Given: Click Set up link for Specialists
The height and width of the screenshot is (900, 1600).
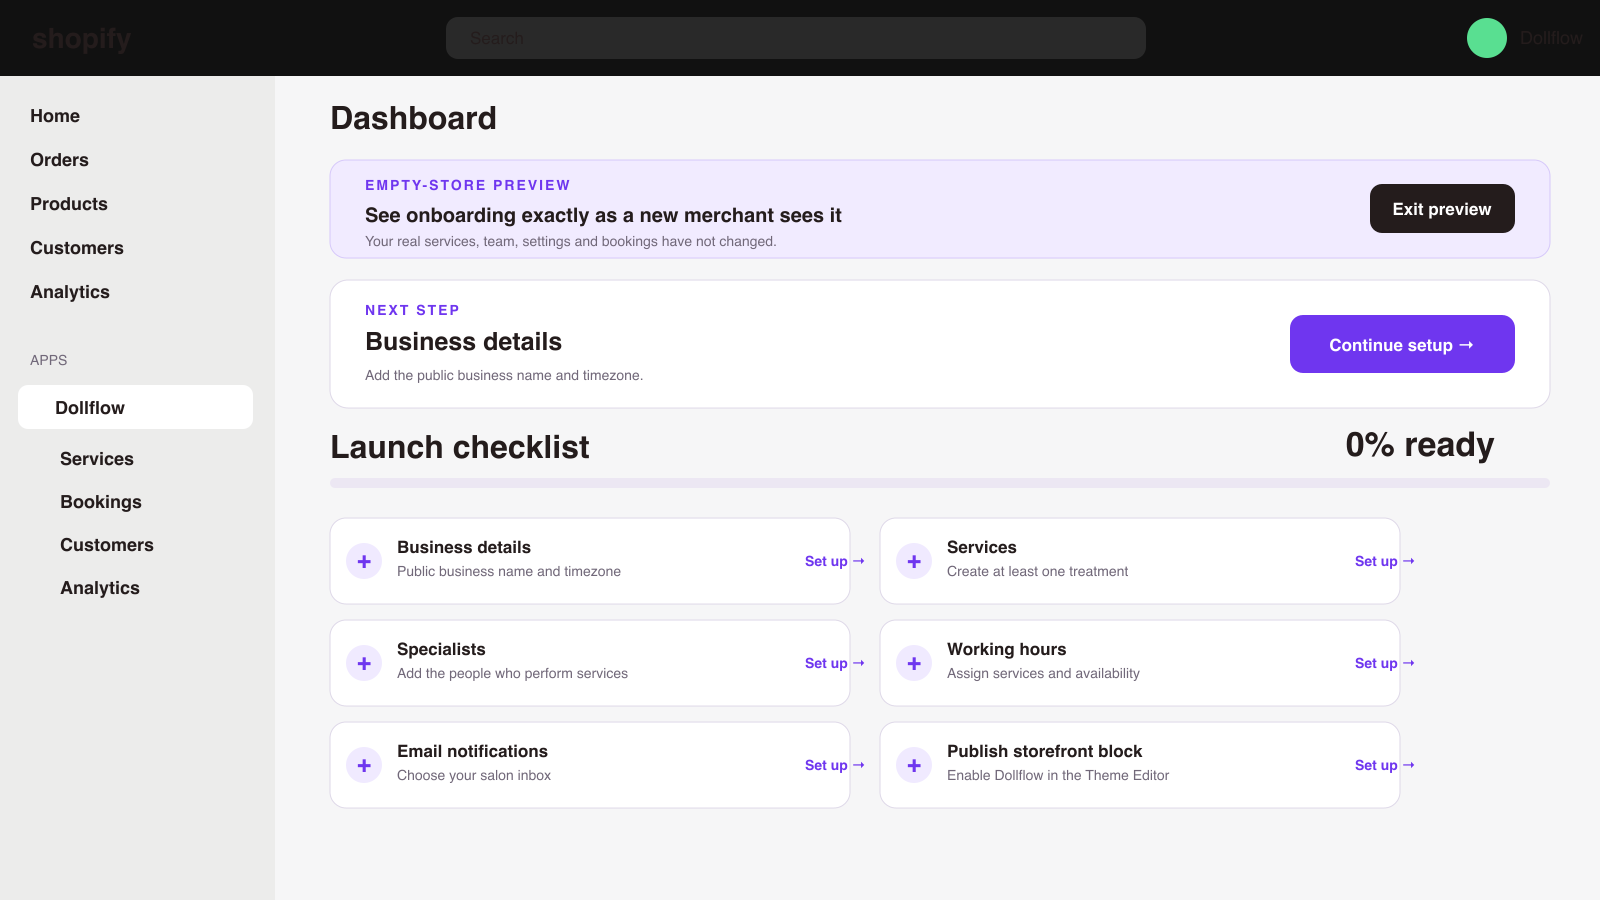Looking at the screenshot, I should tap(834, 663).
